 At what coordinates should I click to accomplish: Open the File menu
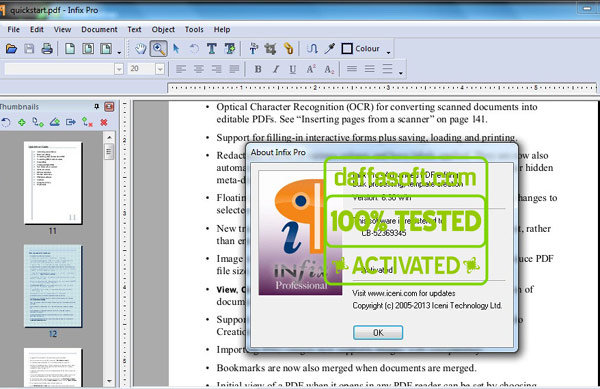point(13,29)
